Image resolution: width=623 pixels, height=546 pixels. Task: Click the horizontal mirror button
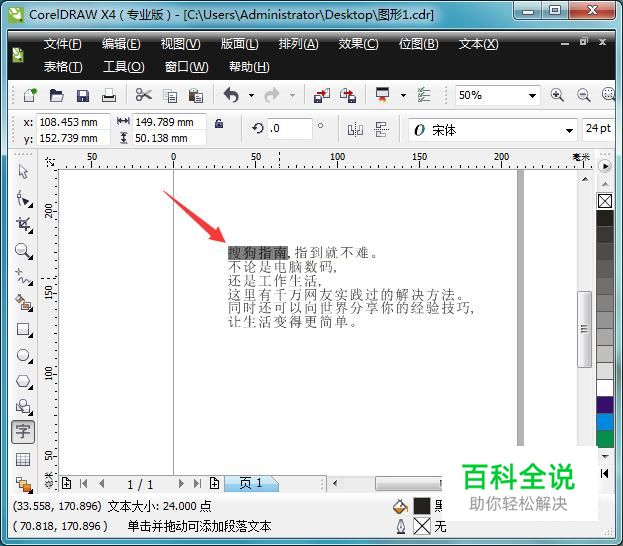(x=355, y=130)
